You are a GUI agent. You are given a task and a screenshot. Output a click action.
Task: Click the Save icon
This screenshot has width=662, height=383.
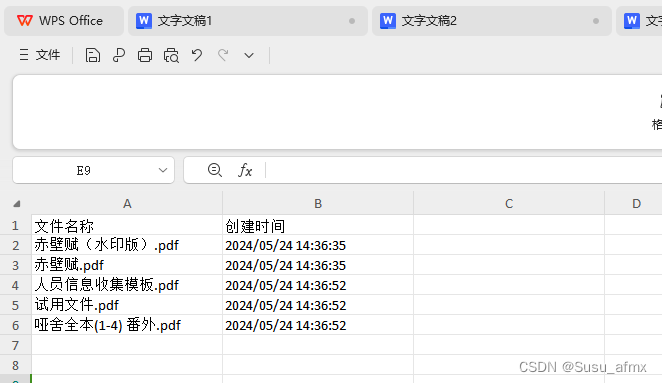coord(92,55)
